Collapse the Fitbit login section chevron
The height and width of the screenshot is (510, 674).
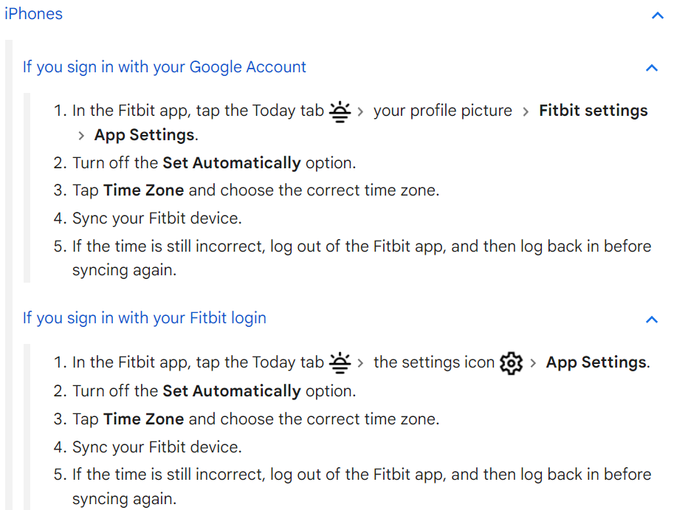(652, 320)
